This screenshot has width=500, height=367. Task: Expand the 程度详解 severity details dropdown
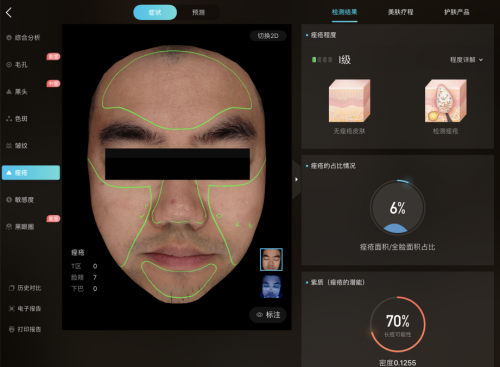[466, 60]
